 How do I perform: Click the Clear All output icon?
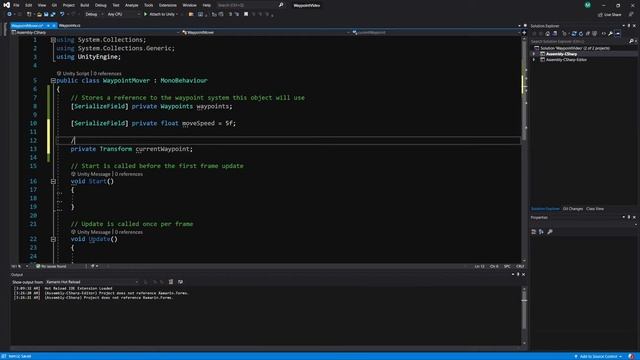point(171,282)
